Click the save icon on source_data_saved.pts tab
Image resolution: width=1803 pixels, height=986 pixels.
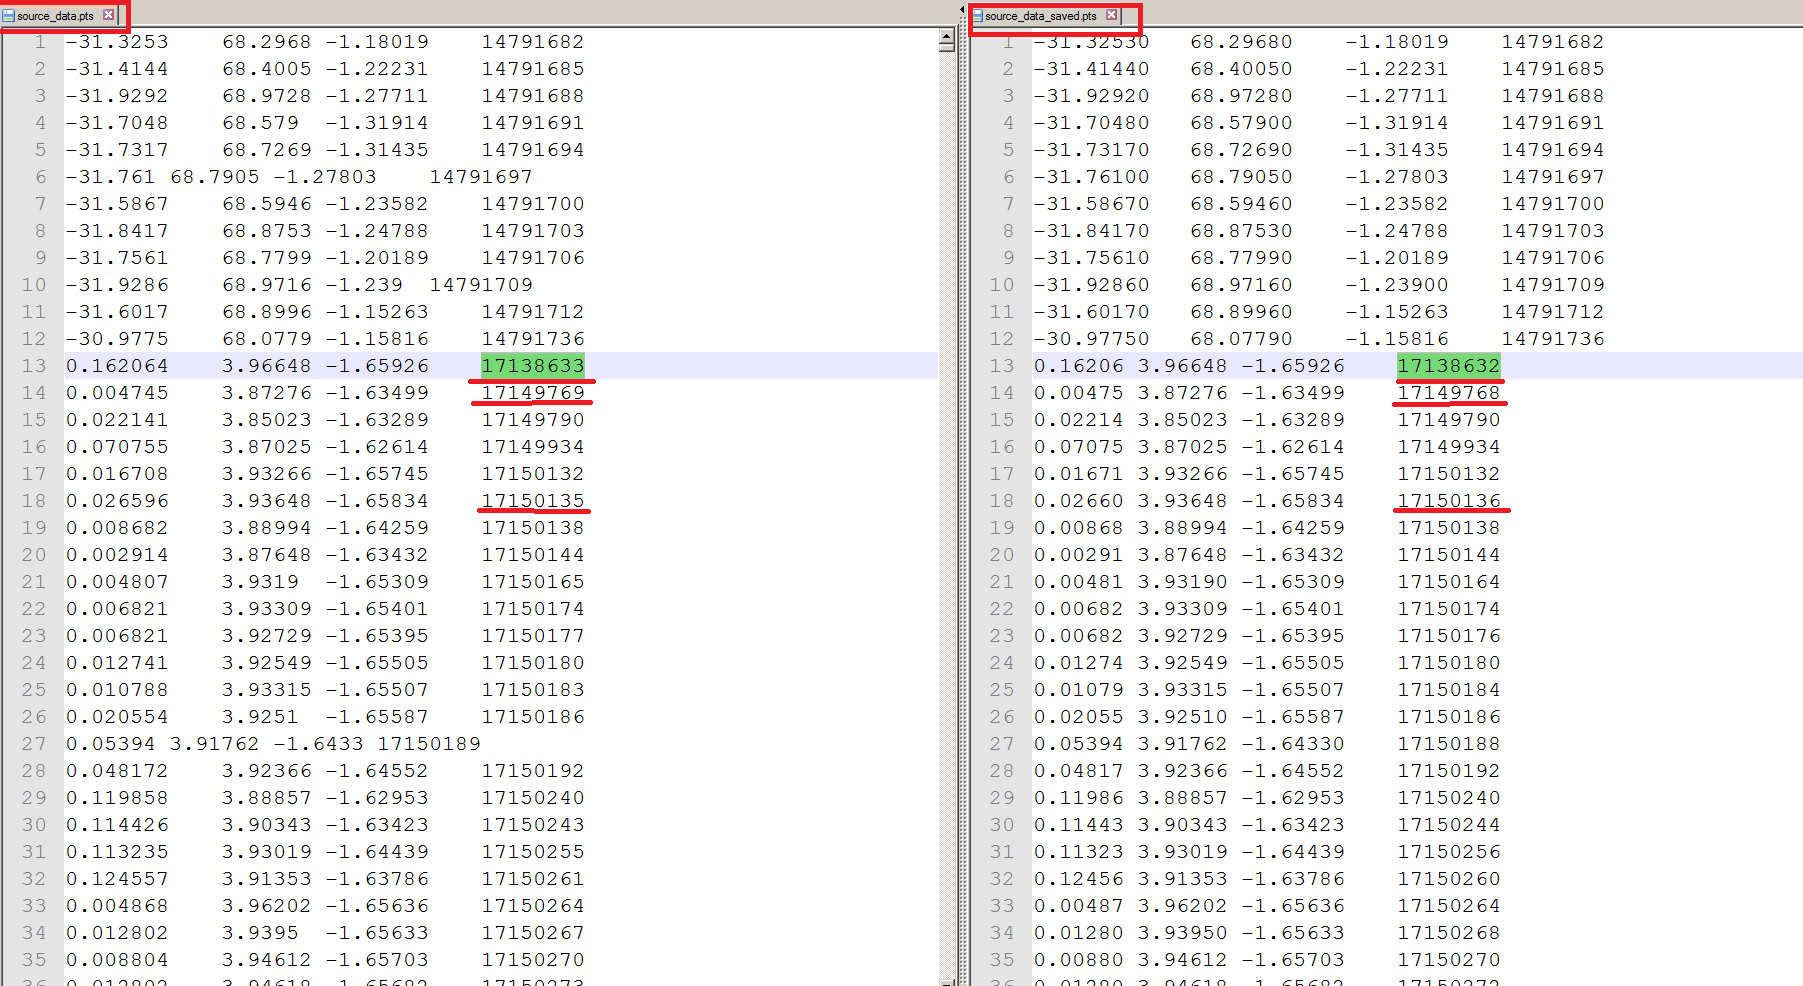click(977, 16)
